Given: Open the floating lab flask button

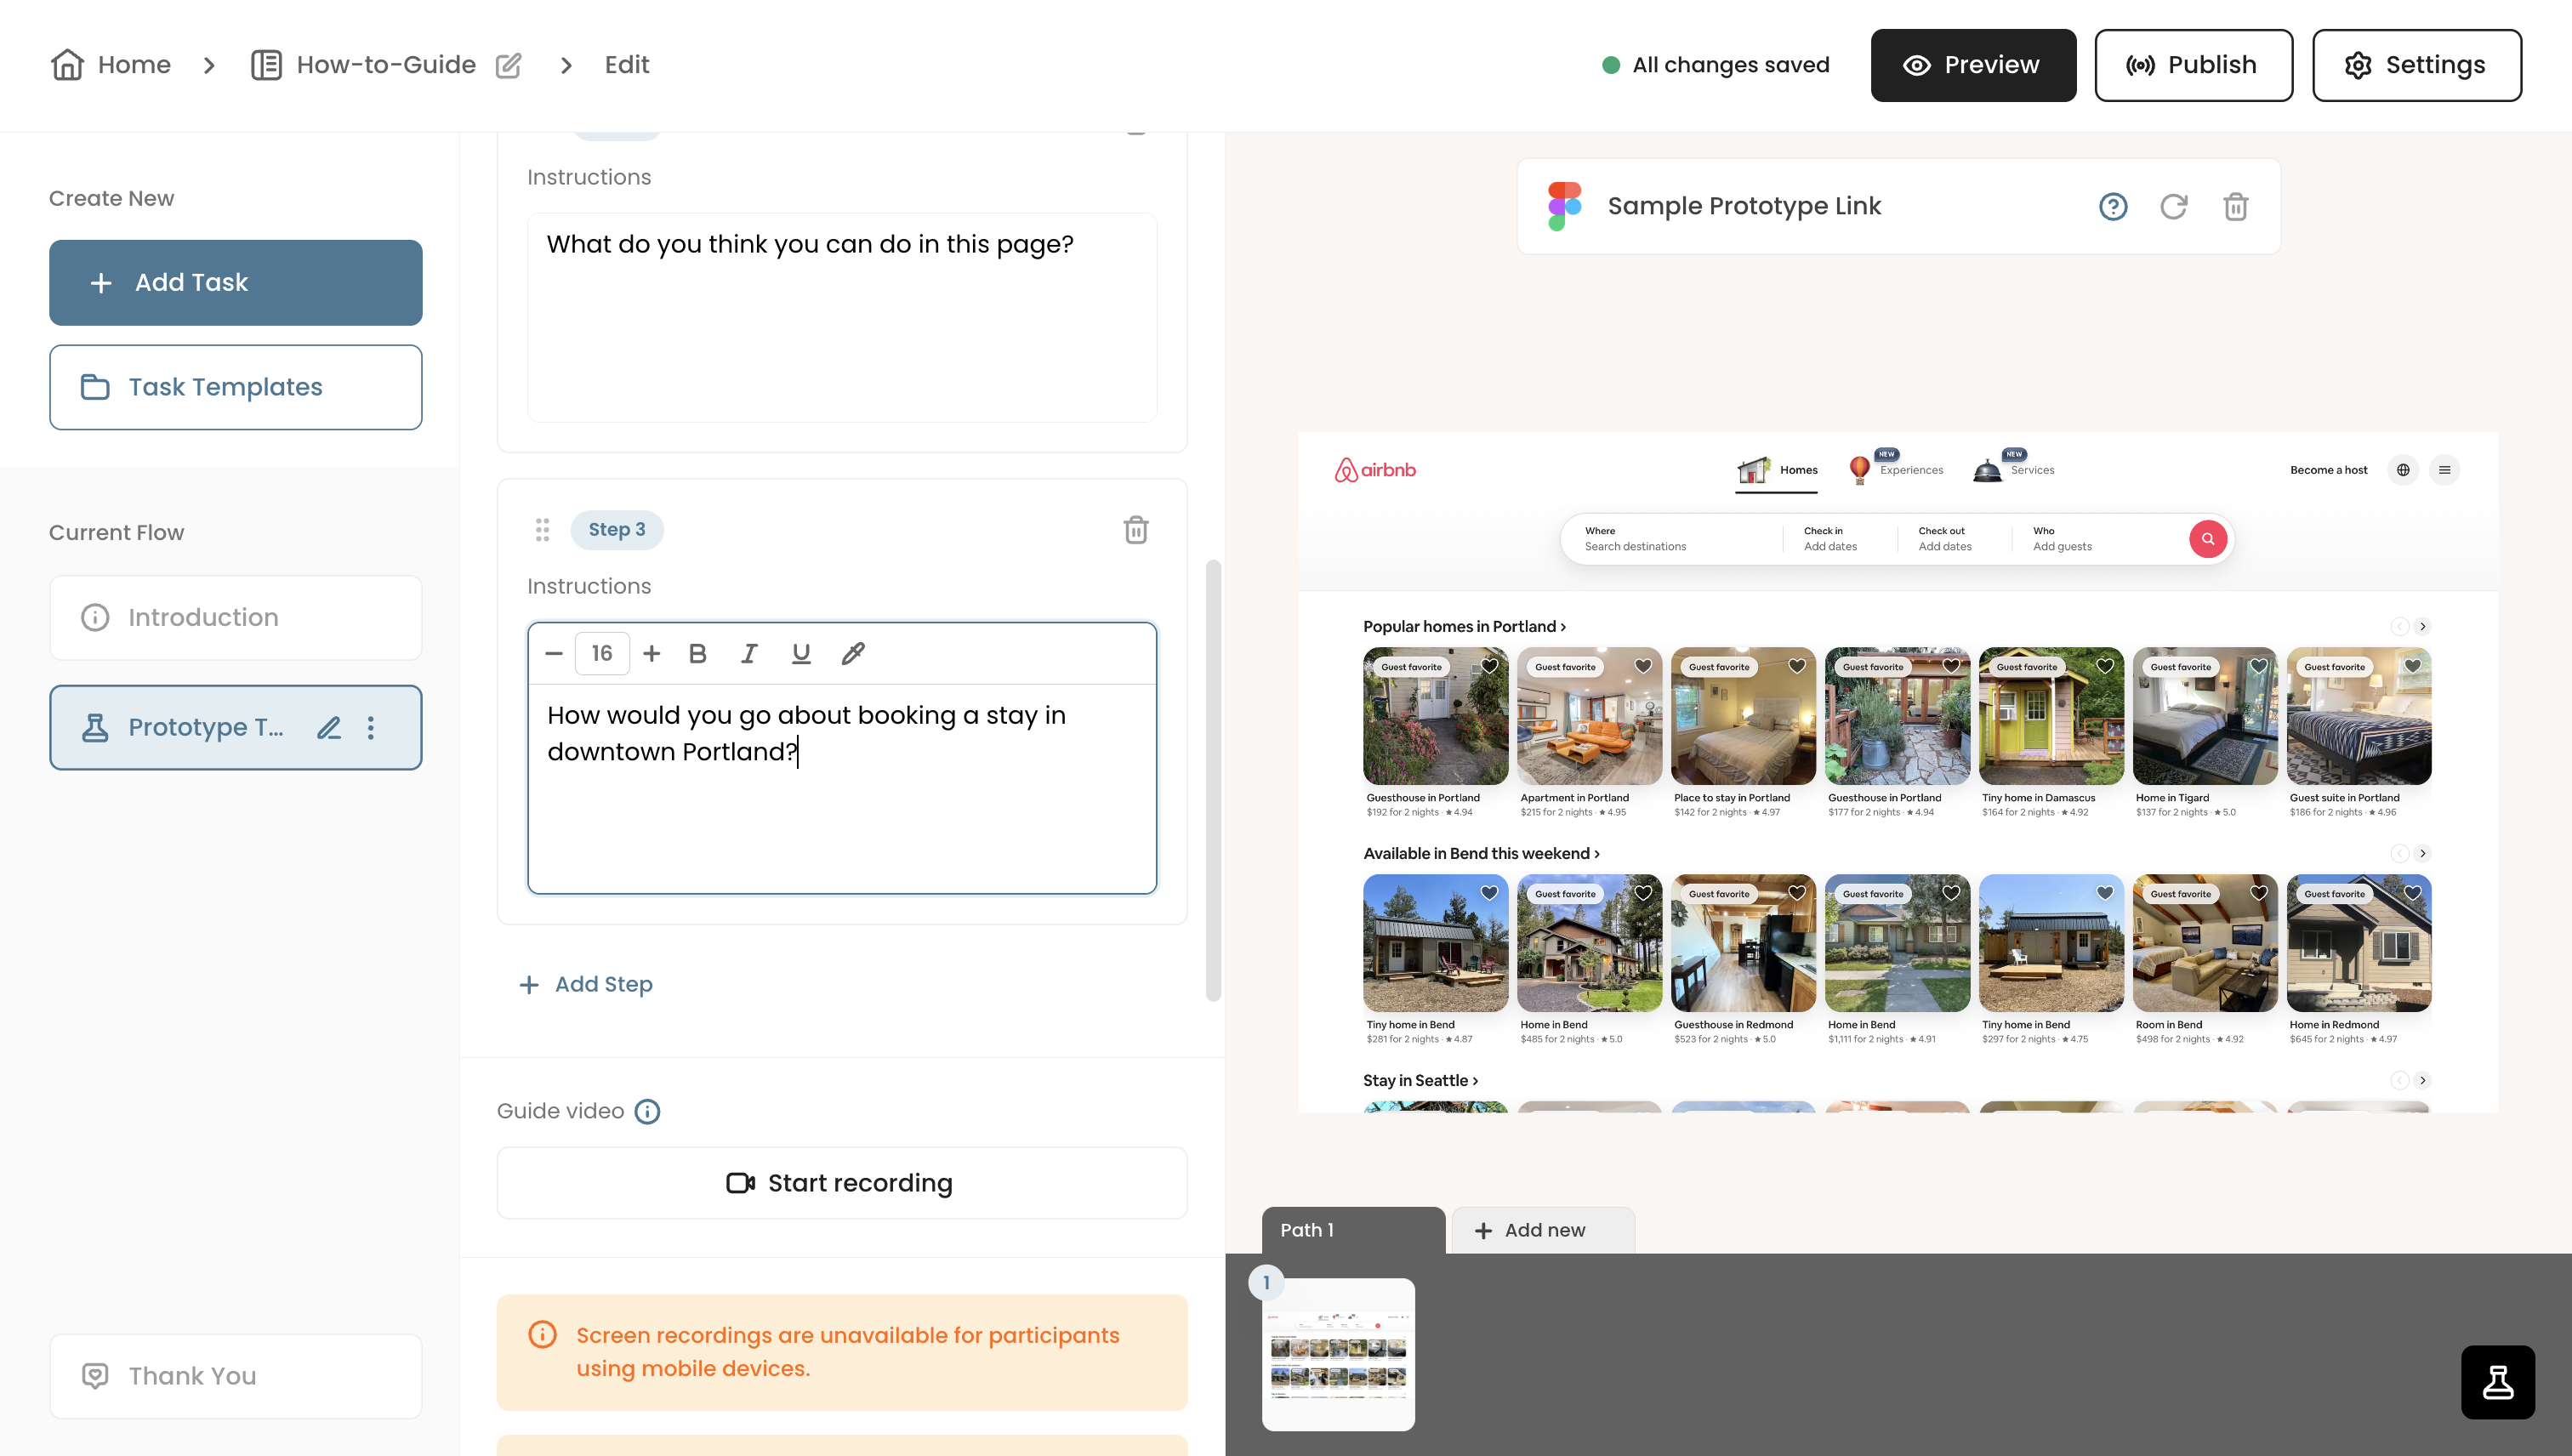Looking at the screenshot, I should [2497, 1382].
